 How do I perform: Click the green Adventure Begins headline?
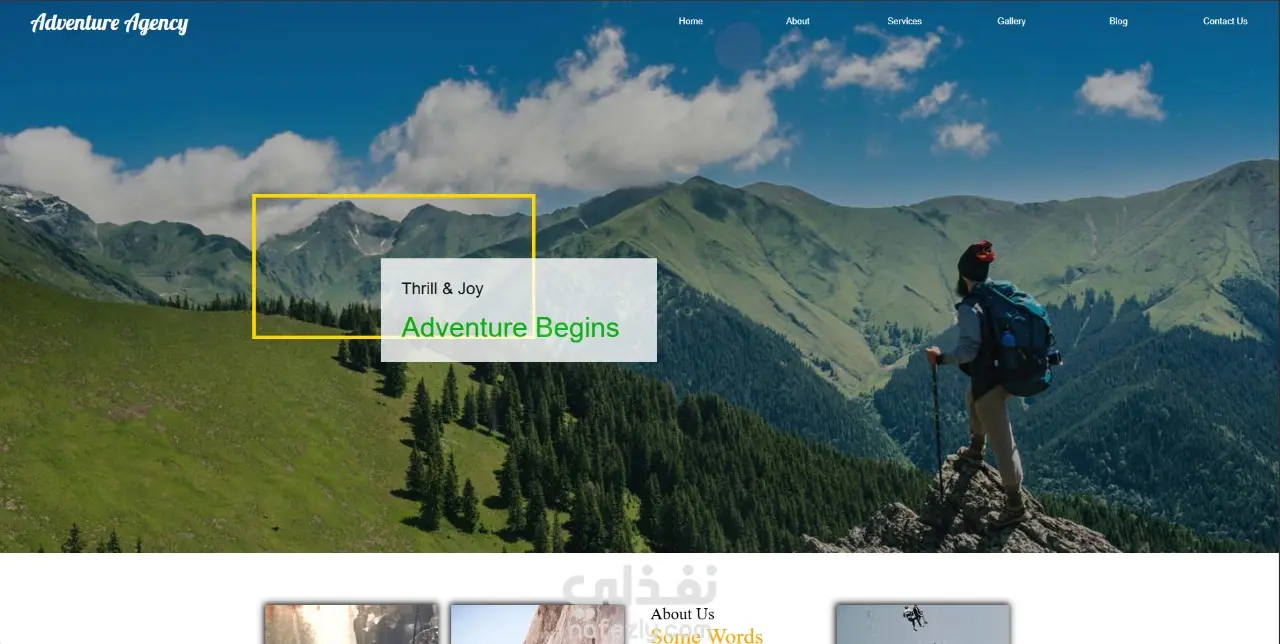[510, 327]
